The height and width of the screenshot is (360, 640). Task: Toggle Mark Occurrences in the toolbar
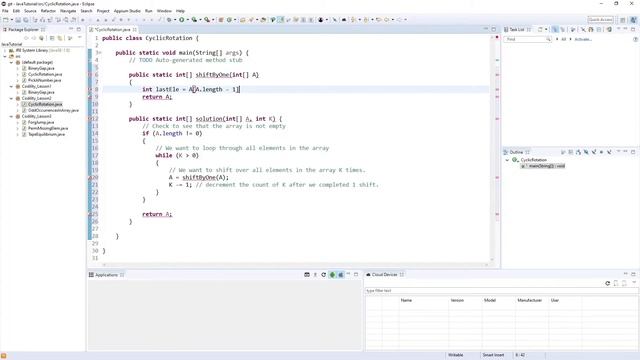[281, 20]
